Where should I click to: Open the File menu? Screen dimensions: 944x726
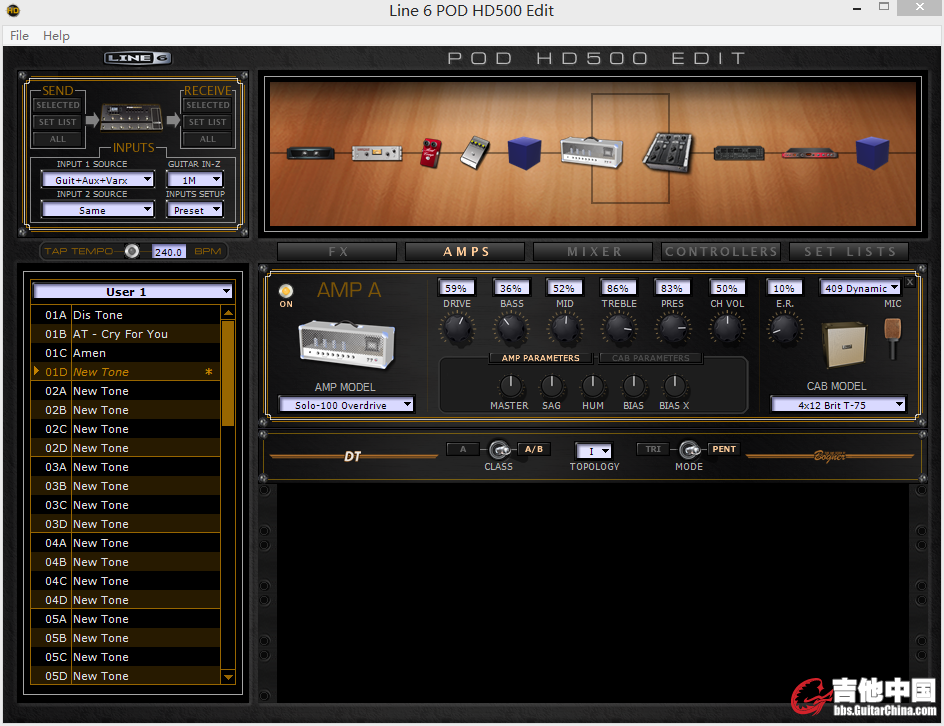(19, 36)
